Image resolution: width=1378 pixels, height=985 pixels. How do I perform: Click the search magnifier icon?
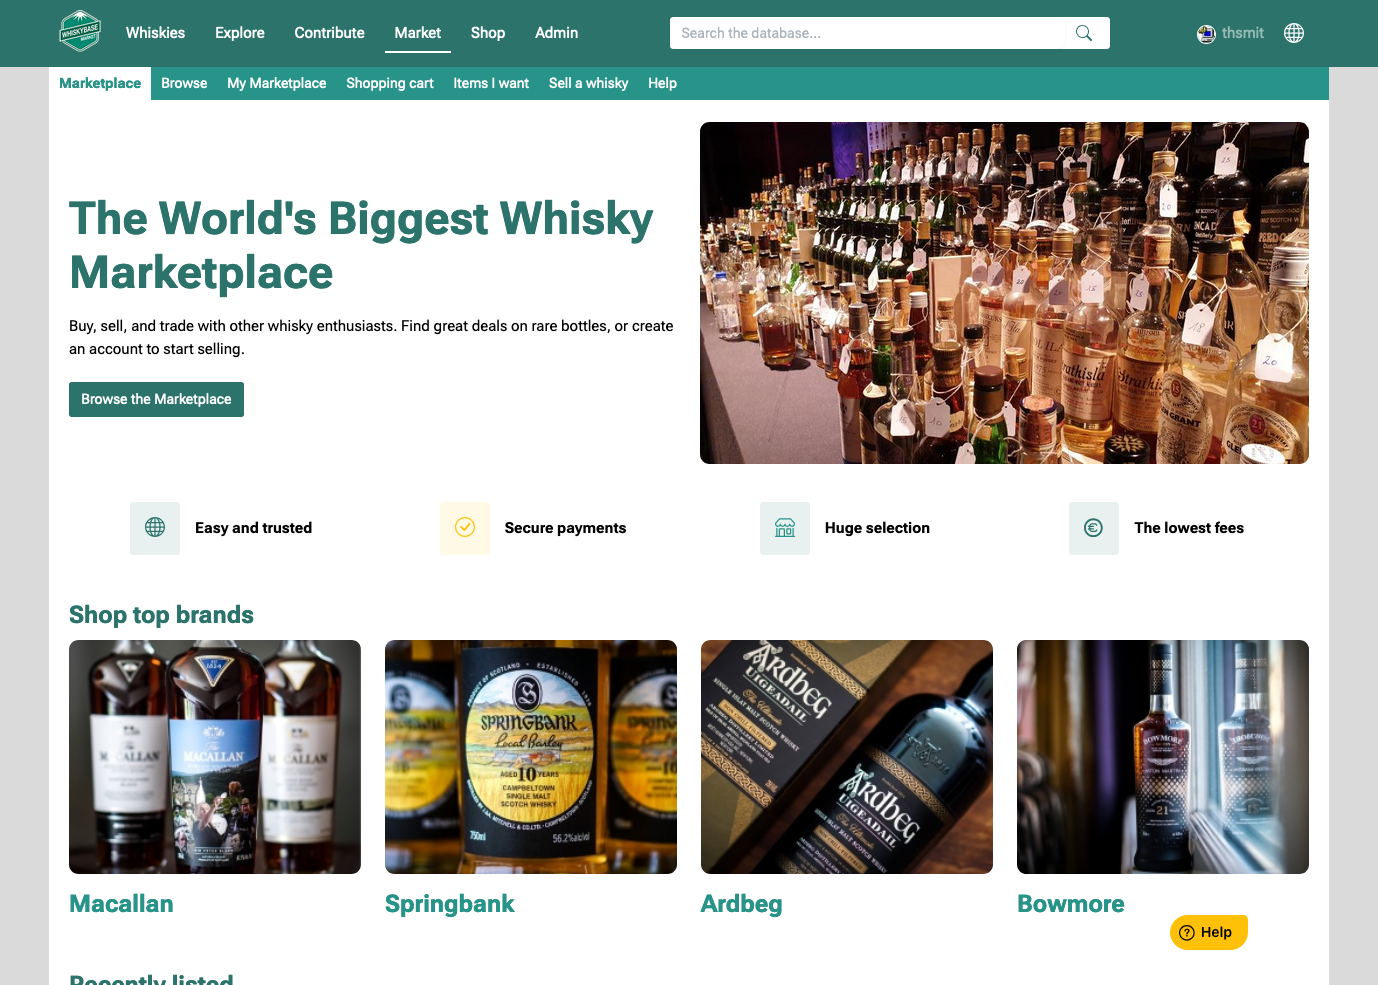[x=1083, y=33]
